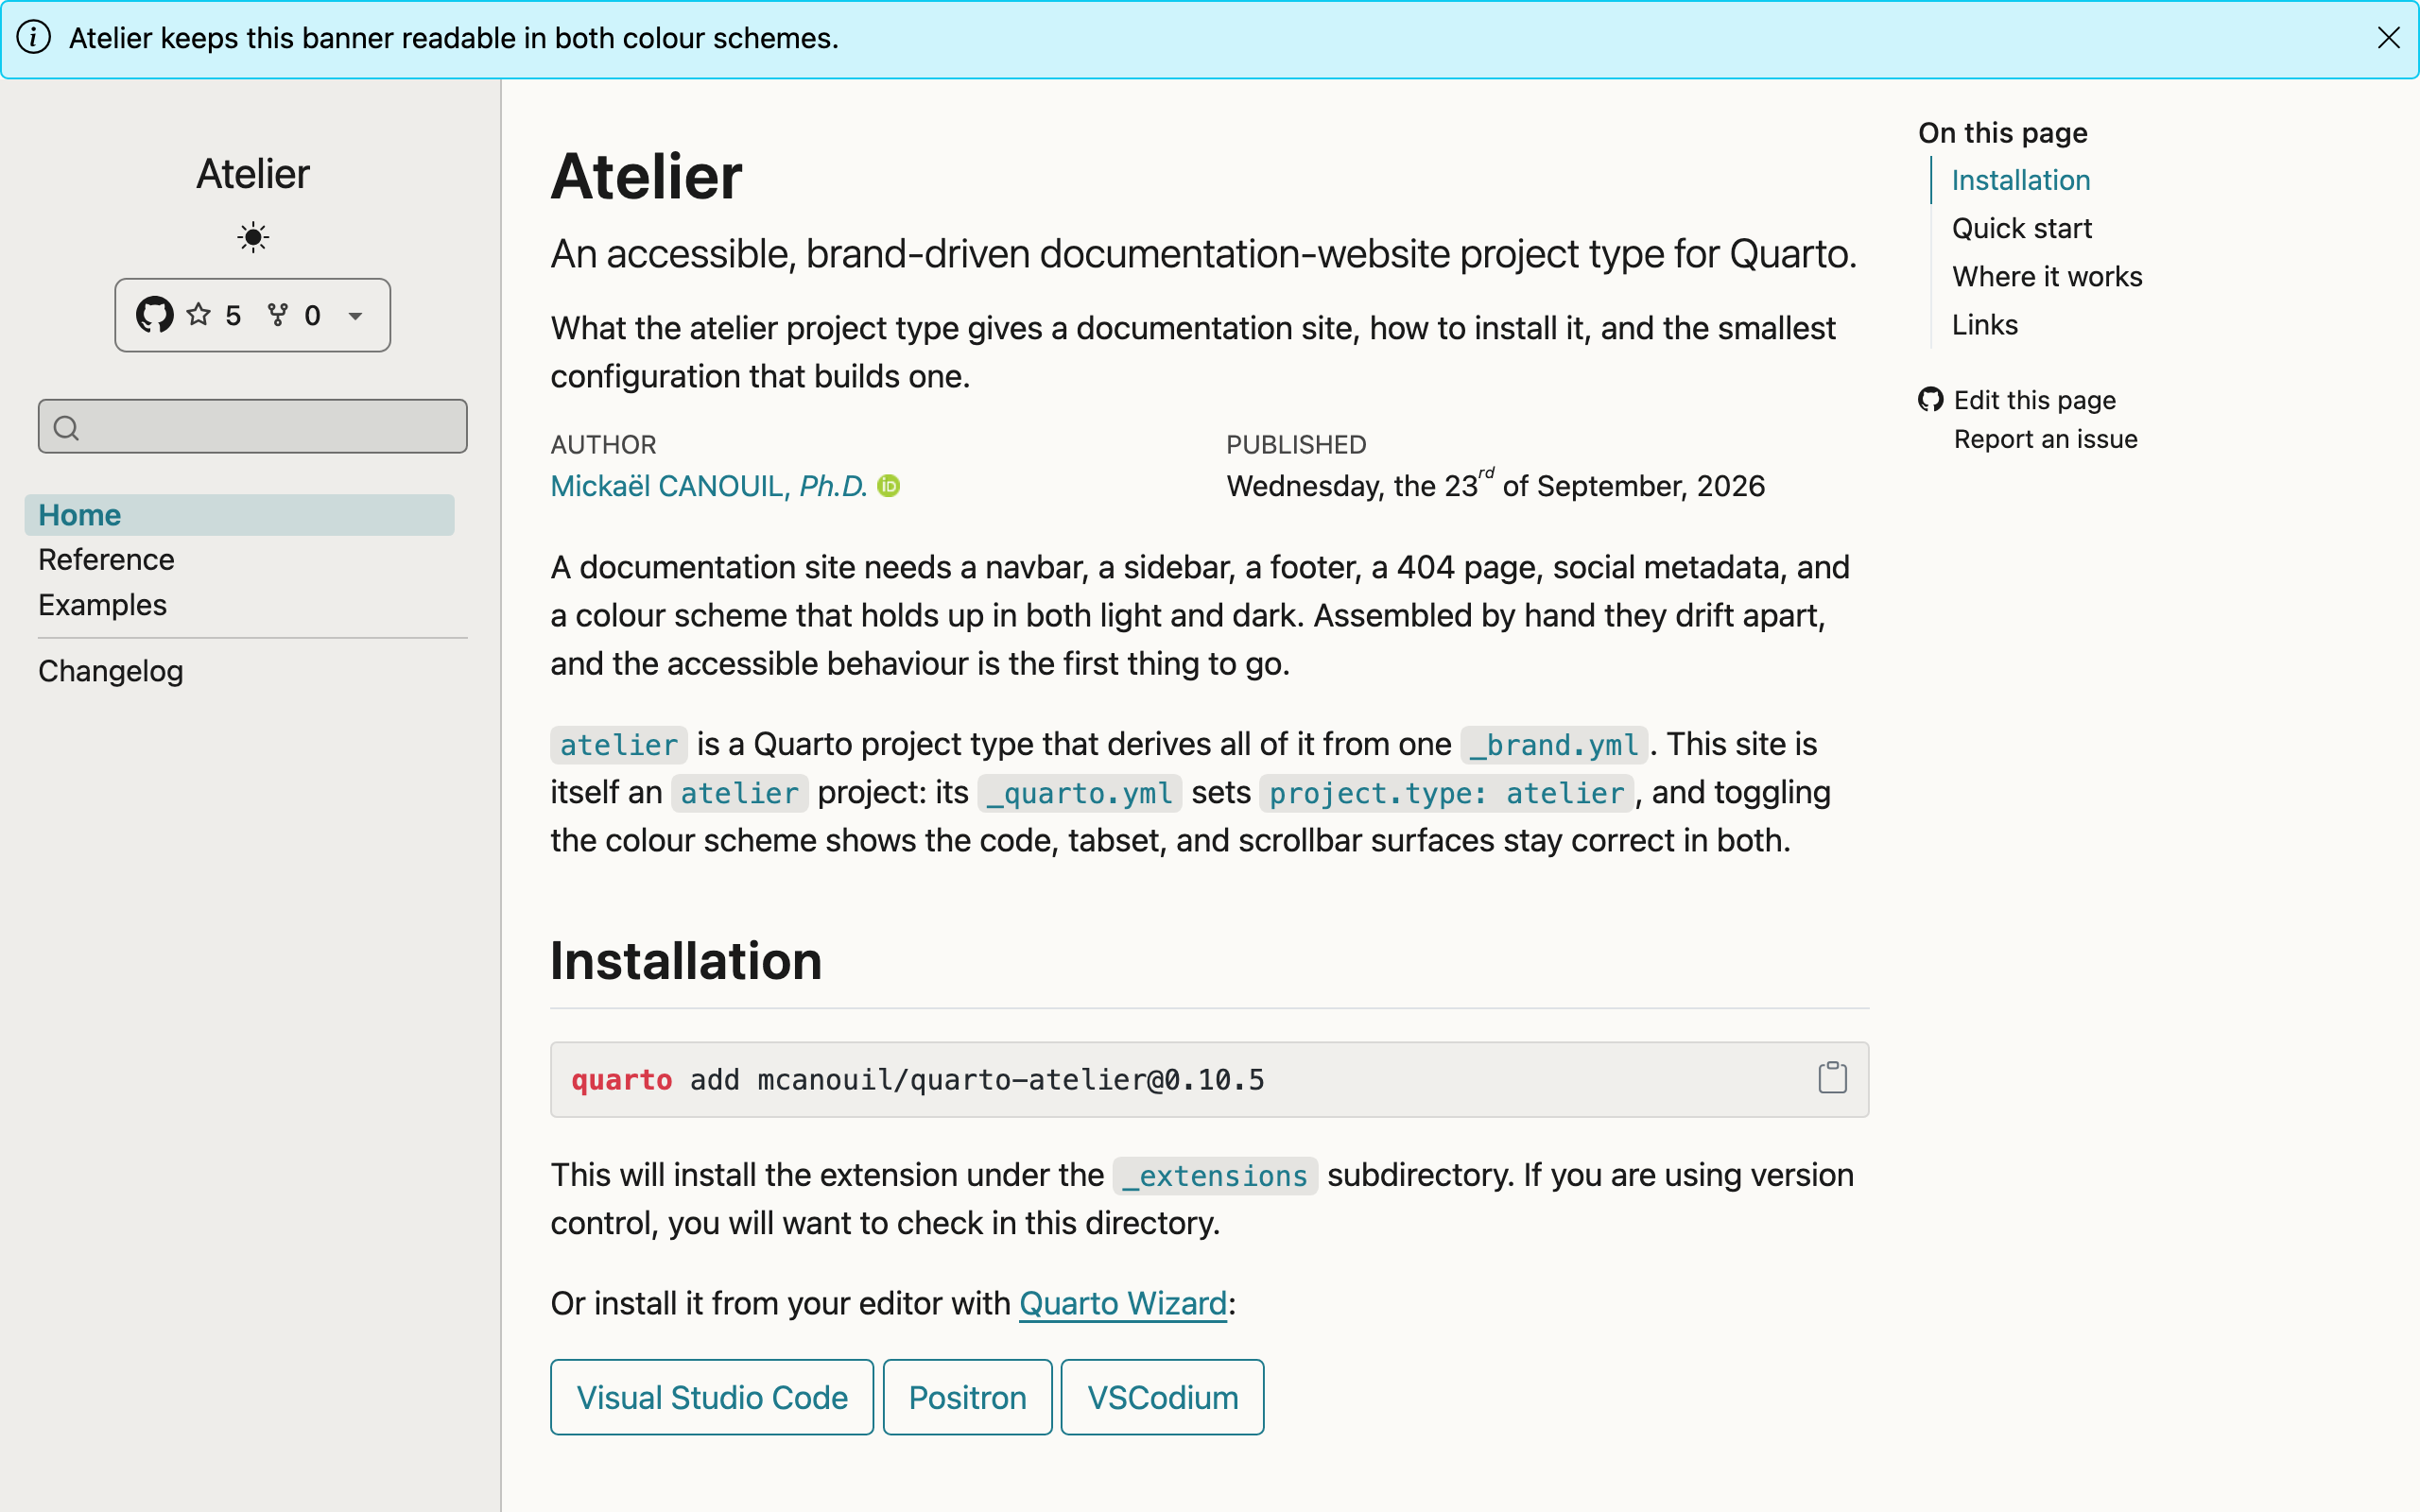Click the fork count icon

point(278,315)
